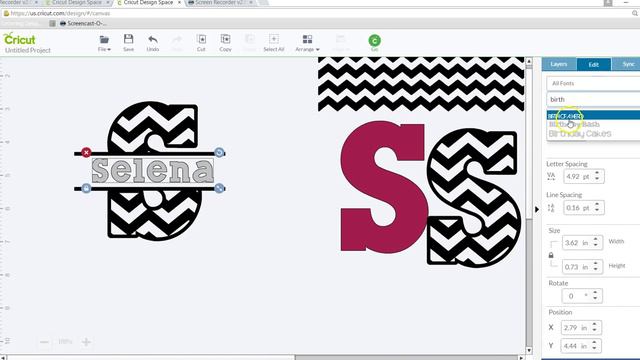Click the Position Y field
Screen dimensions: 640x360
[x=576, y=346]
